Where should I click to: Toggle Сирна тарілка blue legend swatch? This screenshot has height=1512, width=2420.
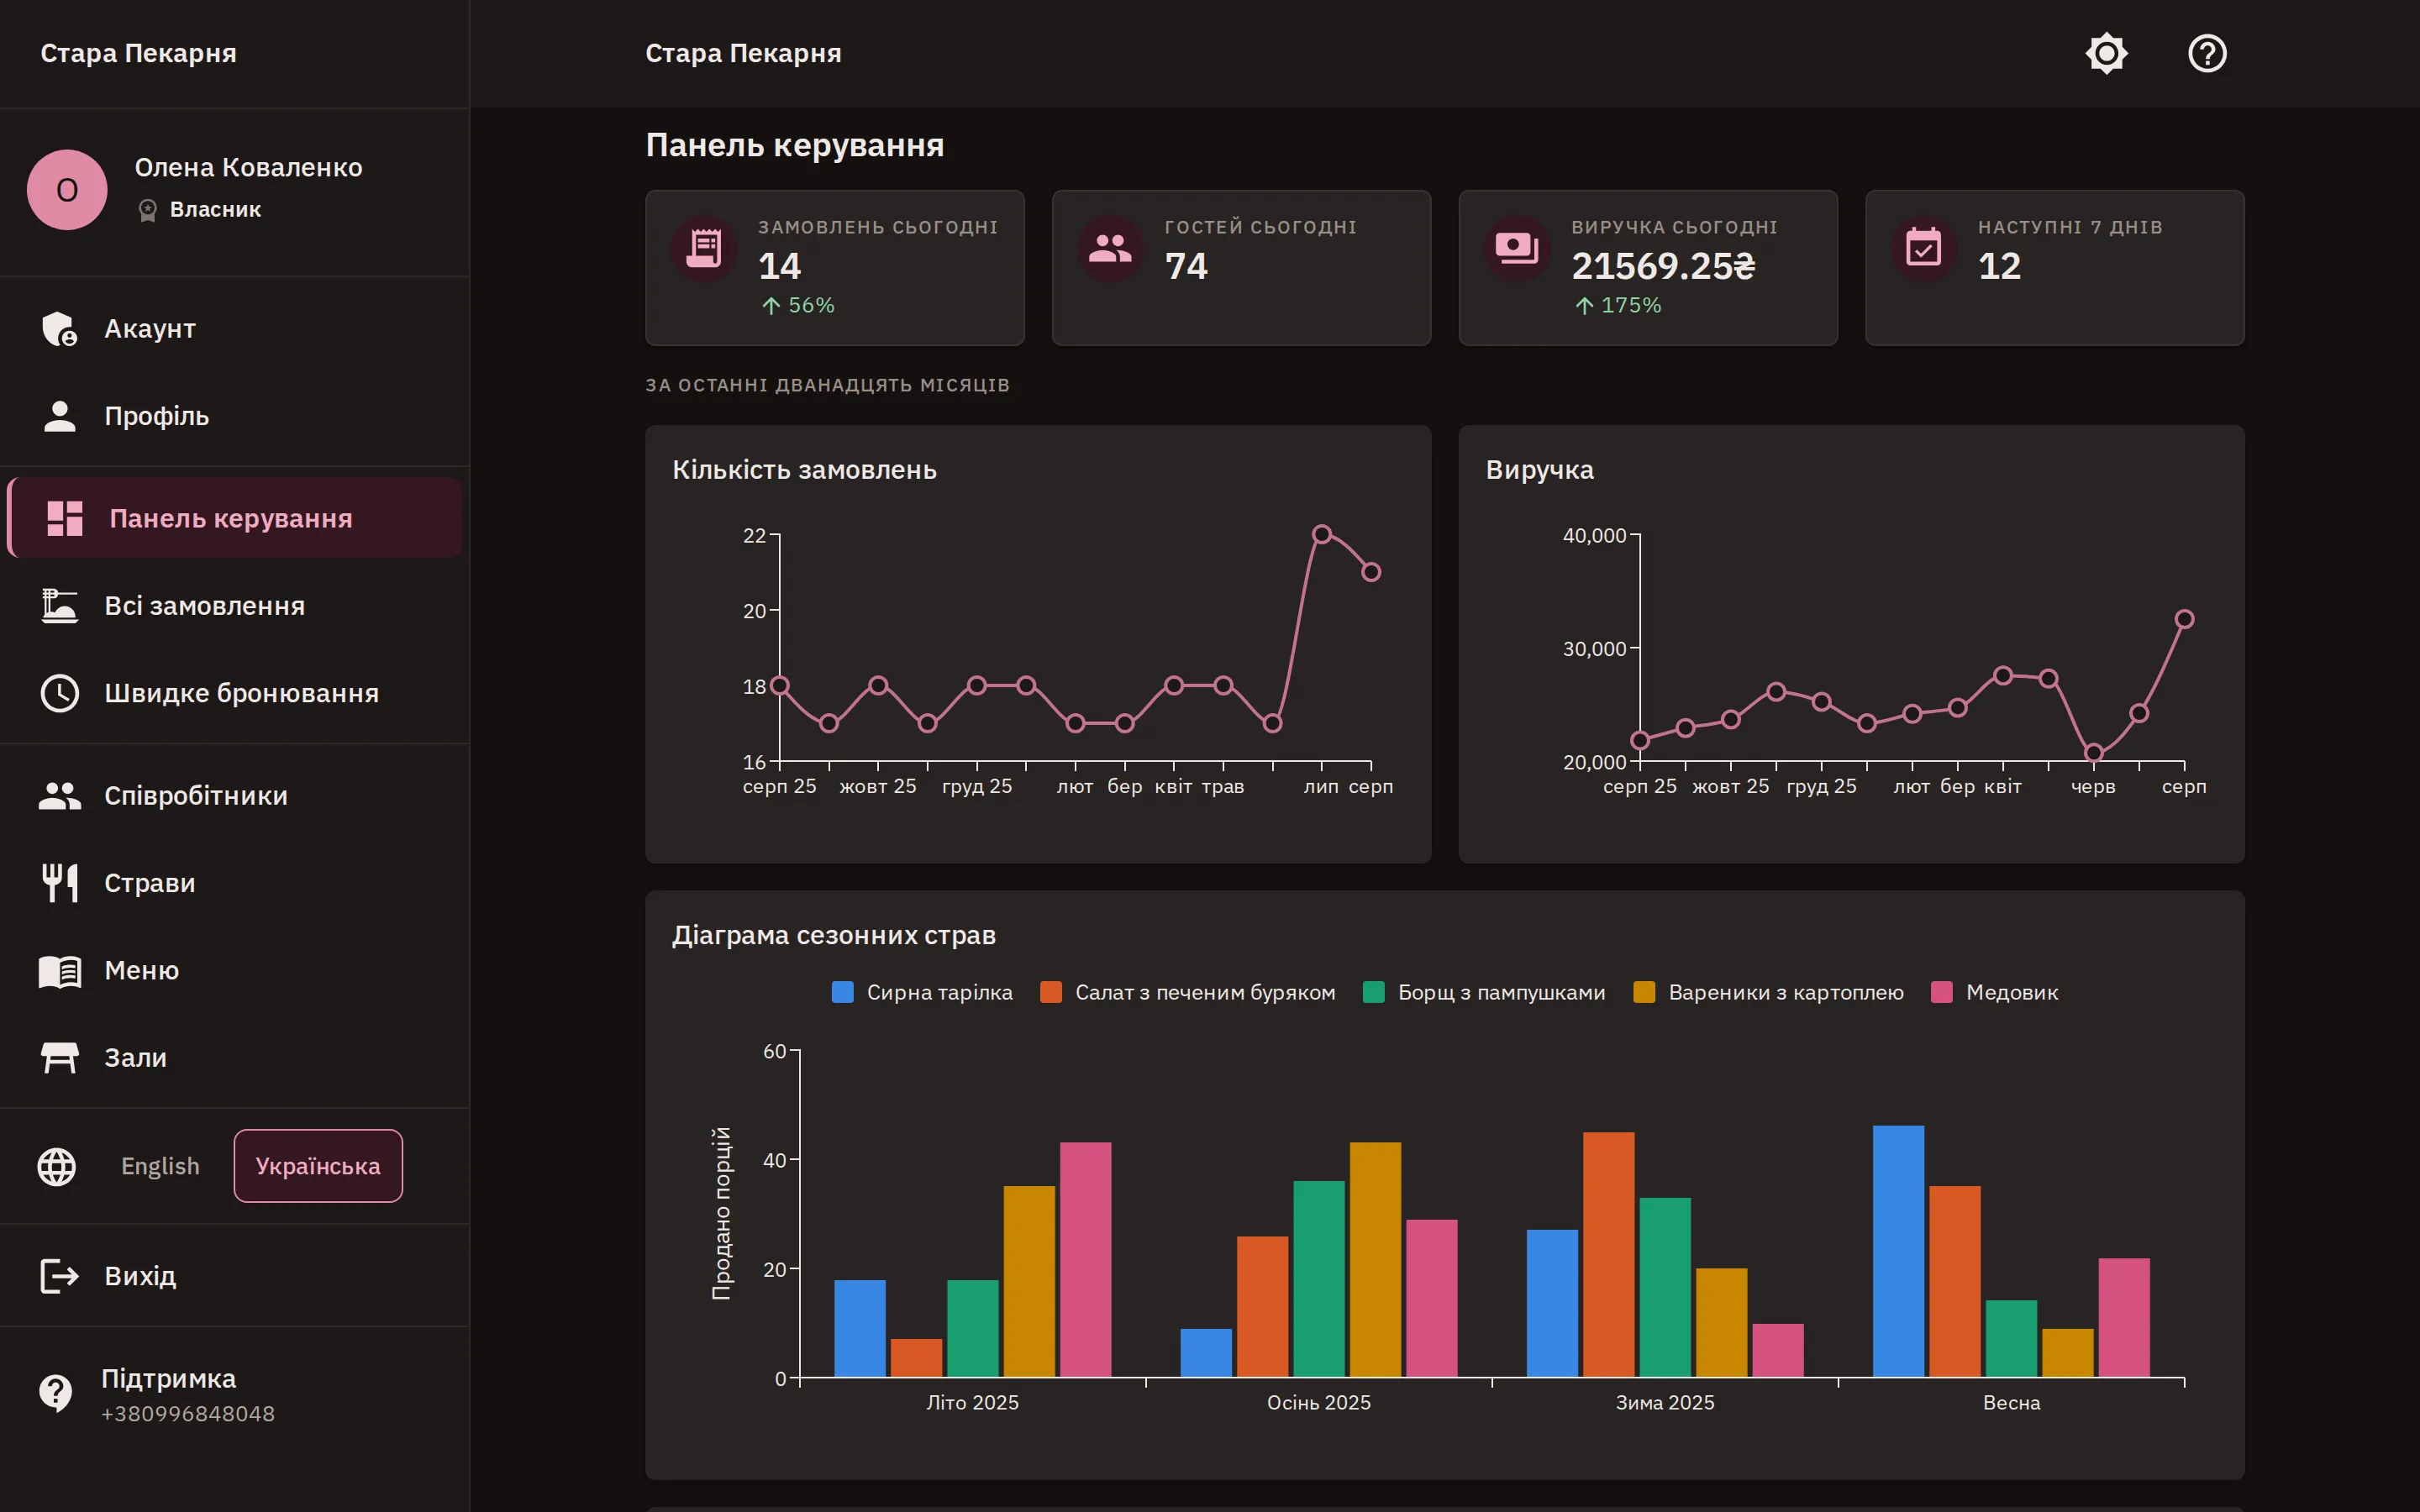[x=843, y=992]
